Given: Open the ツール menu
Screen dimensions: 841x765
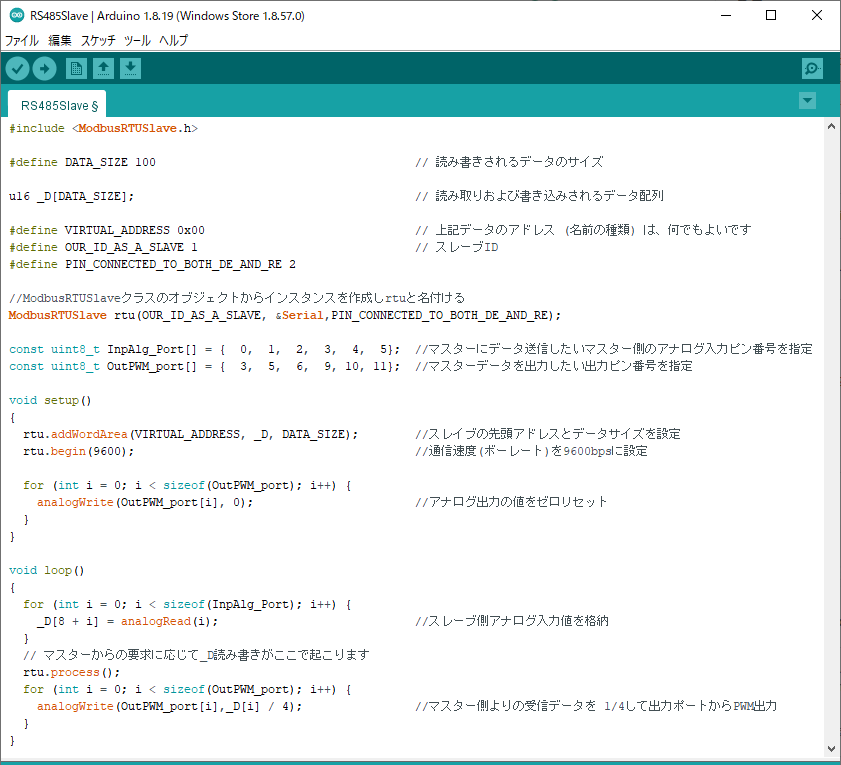Looking at the screenshot, I should [x=137, y=41].
